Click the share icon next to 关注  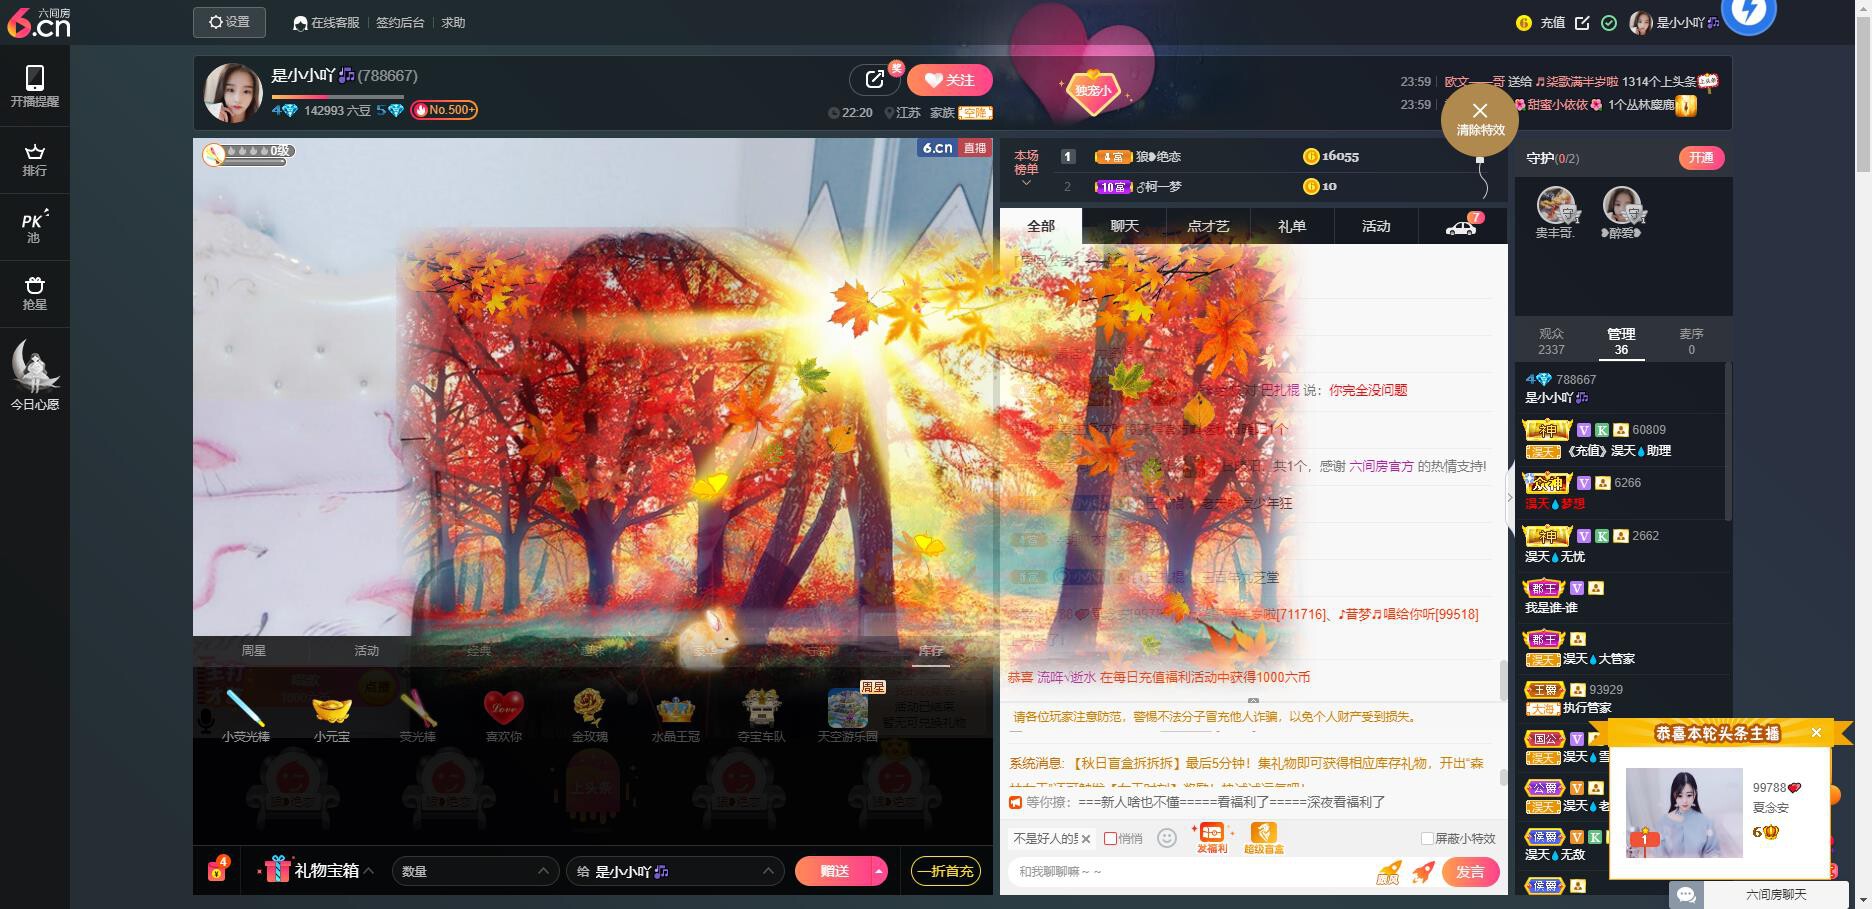tap(875, 79)
